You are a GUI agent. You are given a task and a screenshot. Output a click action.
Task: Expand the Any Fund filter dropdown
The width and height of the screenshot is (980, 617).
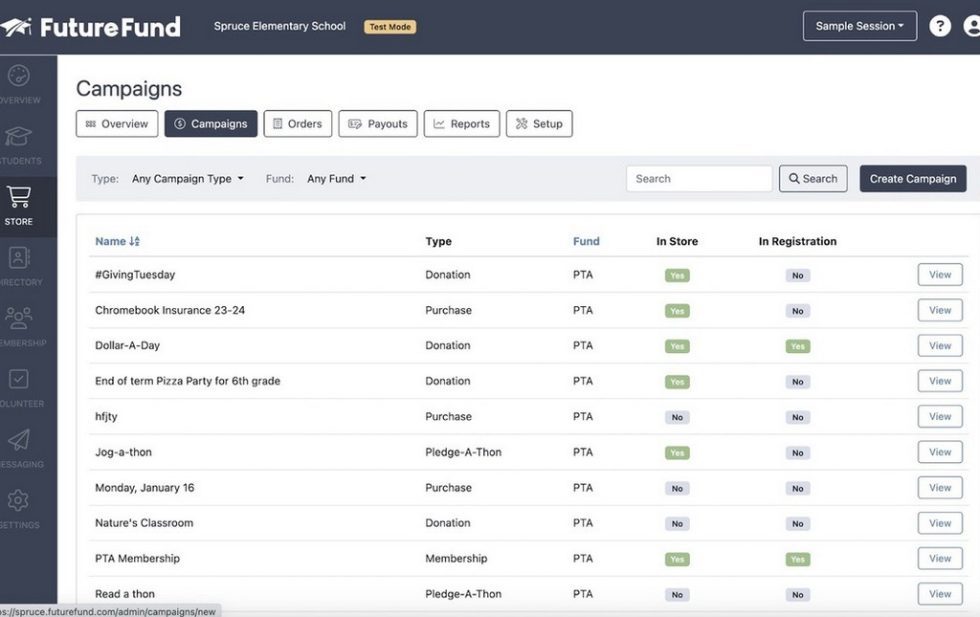[336, 177]
